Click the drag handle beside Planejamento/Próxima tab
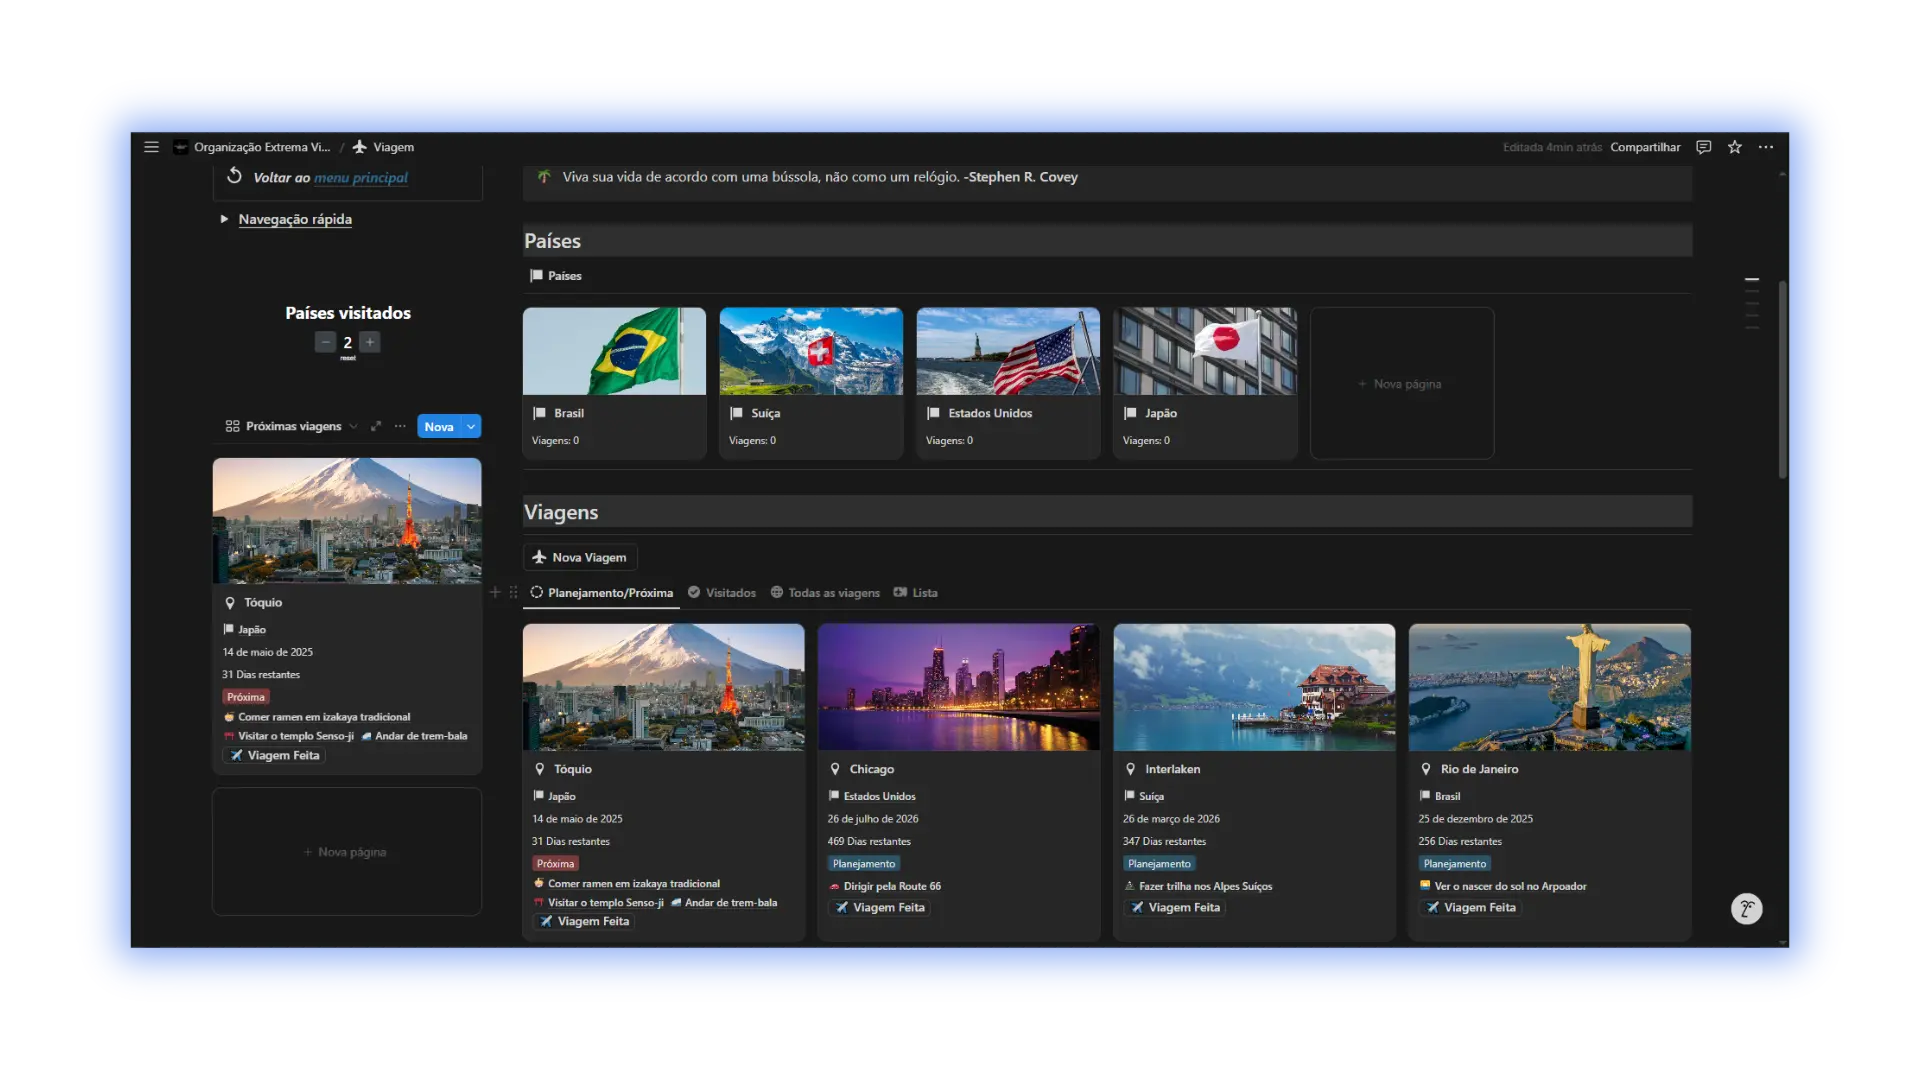This screenshot has height=1080, width=1920. point(513,592)
